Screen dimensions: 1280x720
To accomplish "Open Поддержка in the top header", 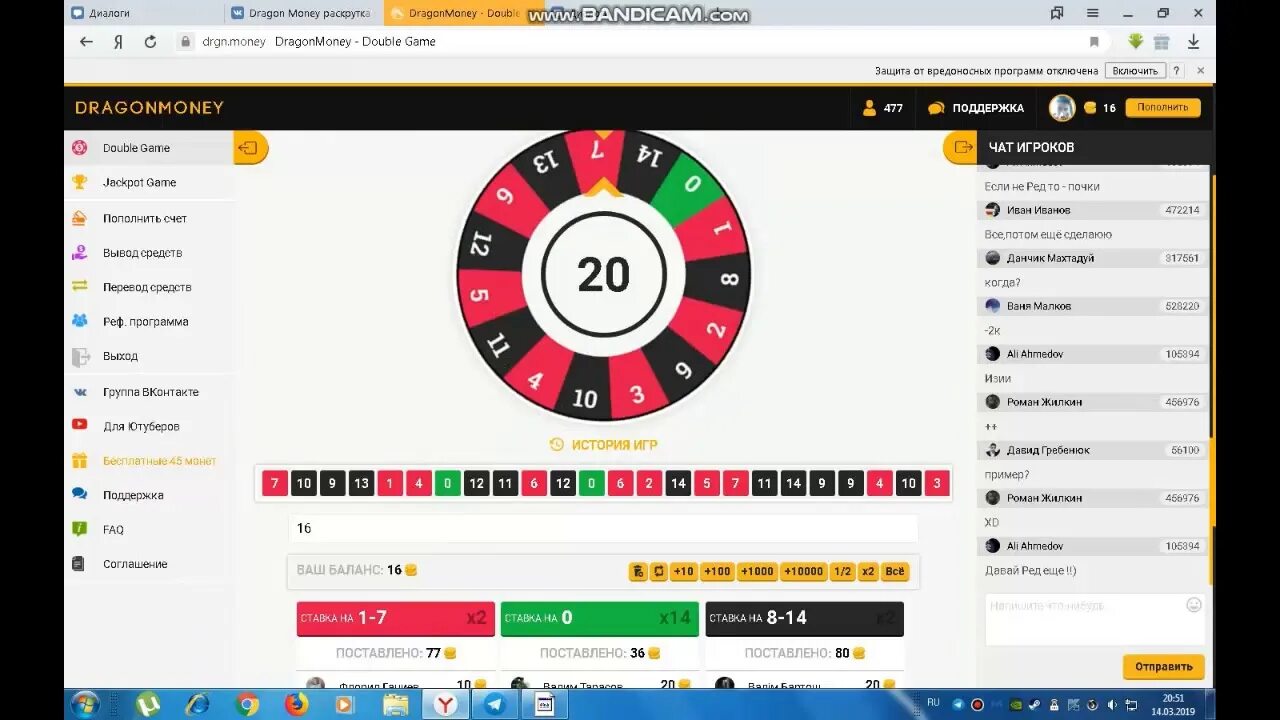I will click(x=976, y=108).
